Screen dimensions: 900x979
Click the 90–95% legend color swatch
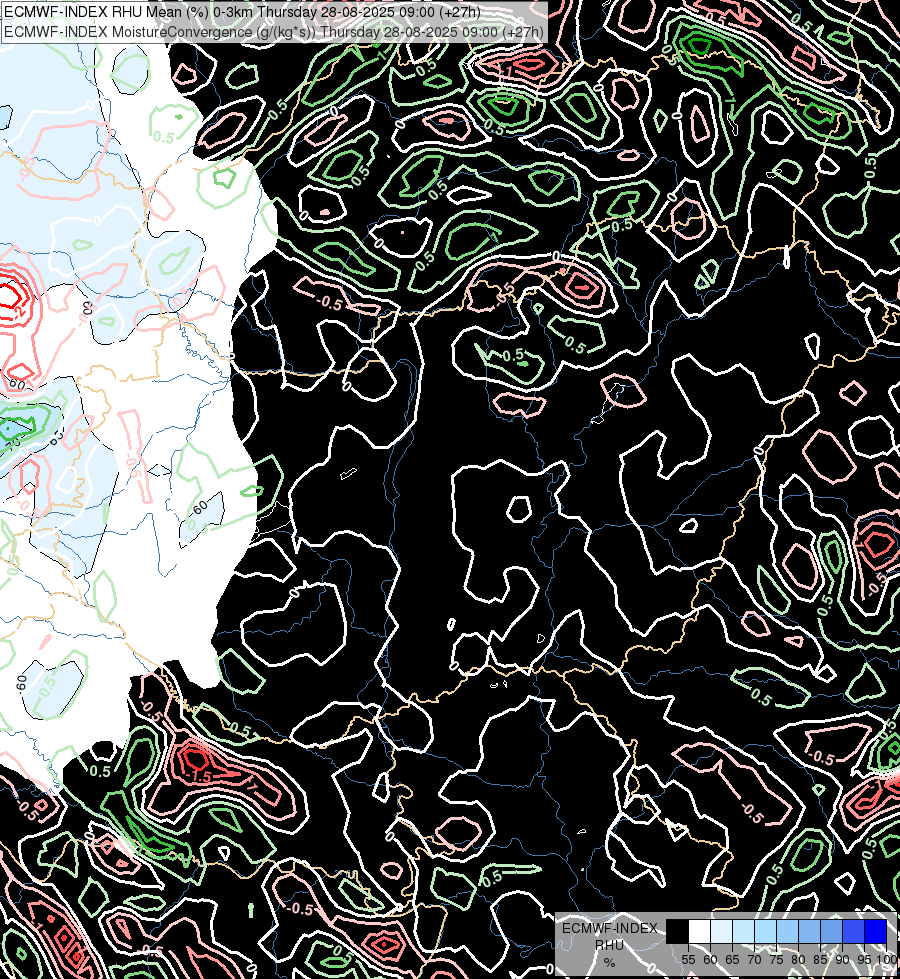[853, 932]
